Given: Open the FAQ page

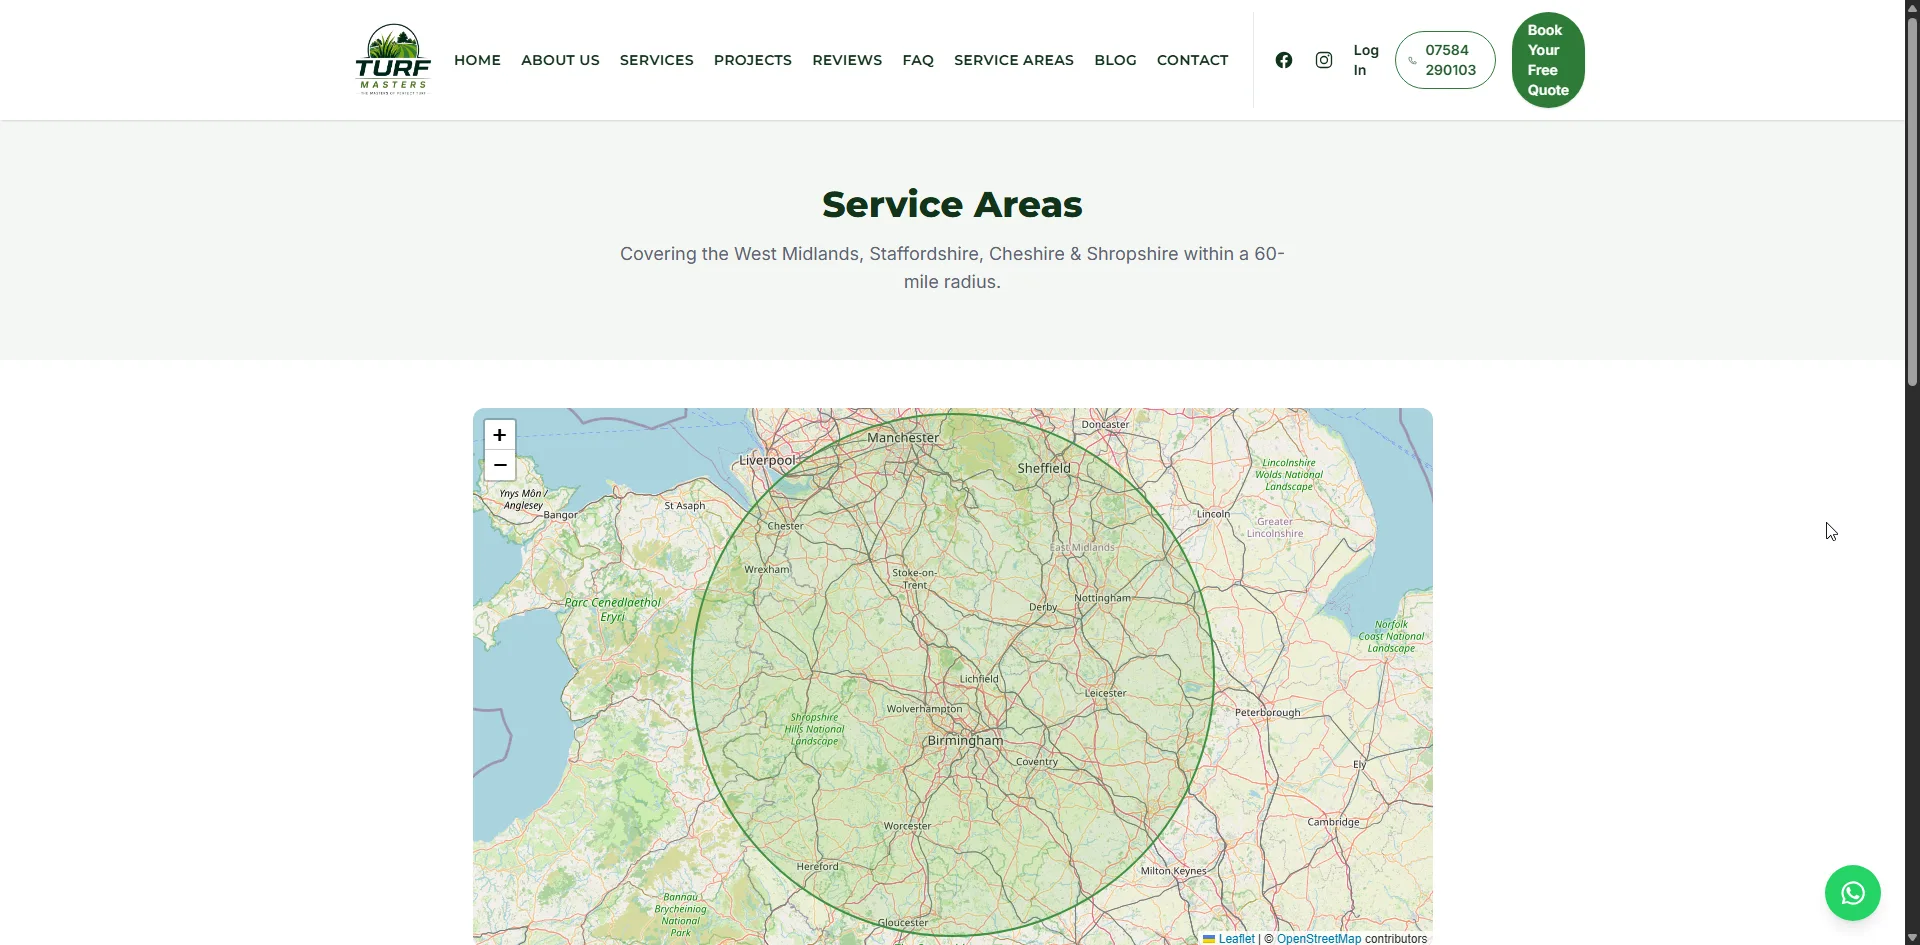Looking at the screenshot, I should [918, 60].
